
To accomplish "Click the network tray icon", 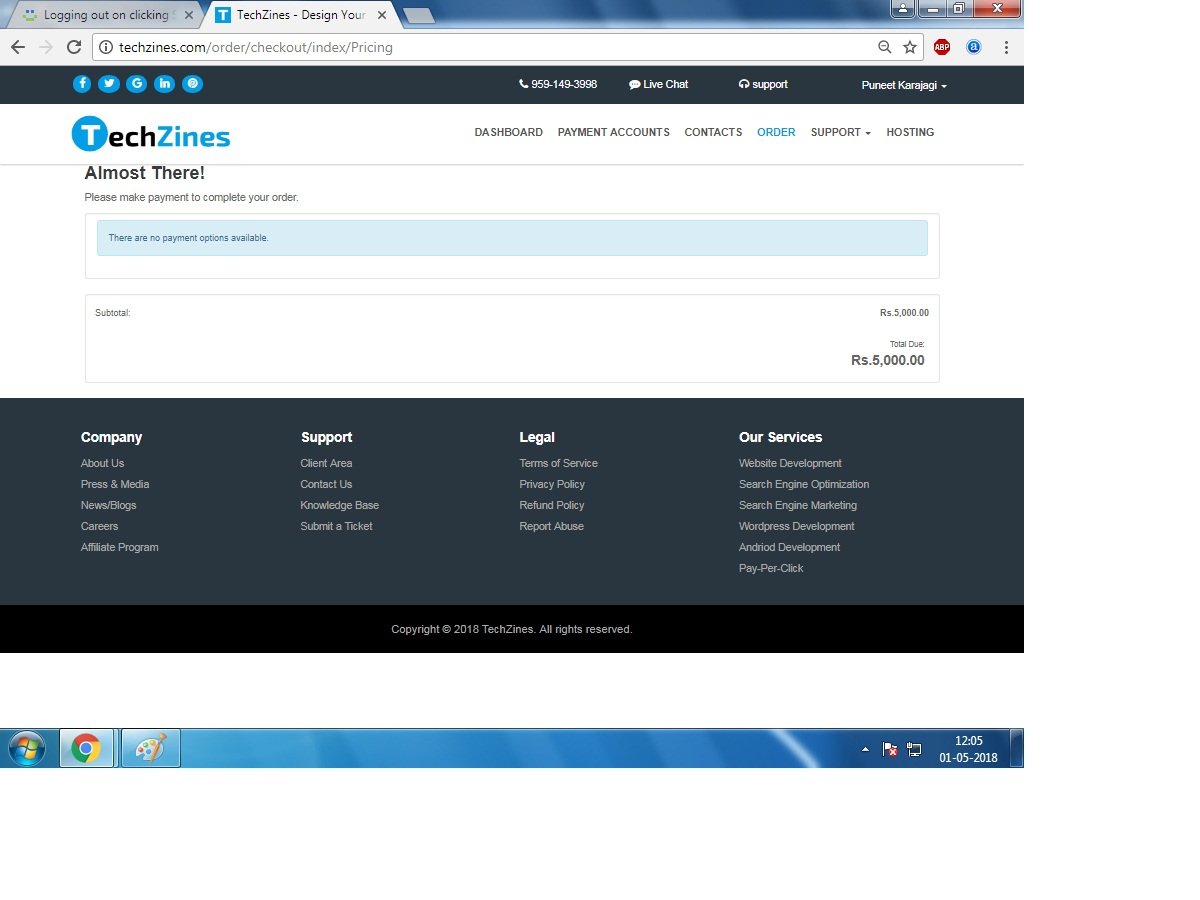I will pos(914,749).
